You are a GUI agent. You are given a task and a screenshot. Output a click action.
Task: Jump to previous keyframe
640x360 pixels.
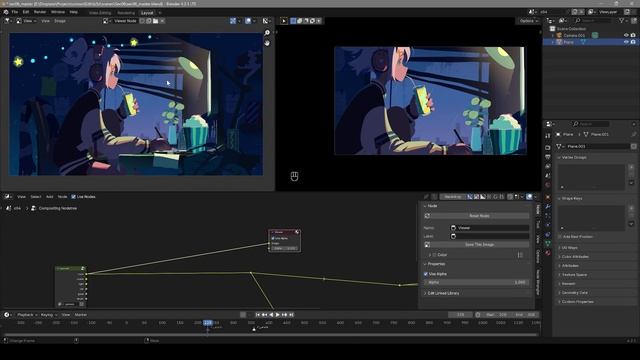coord(264,315)
